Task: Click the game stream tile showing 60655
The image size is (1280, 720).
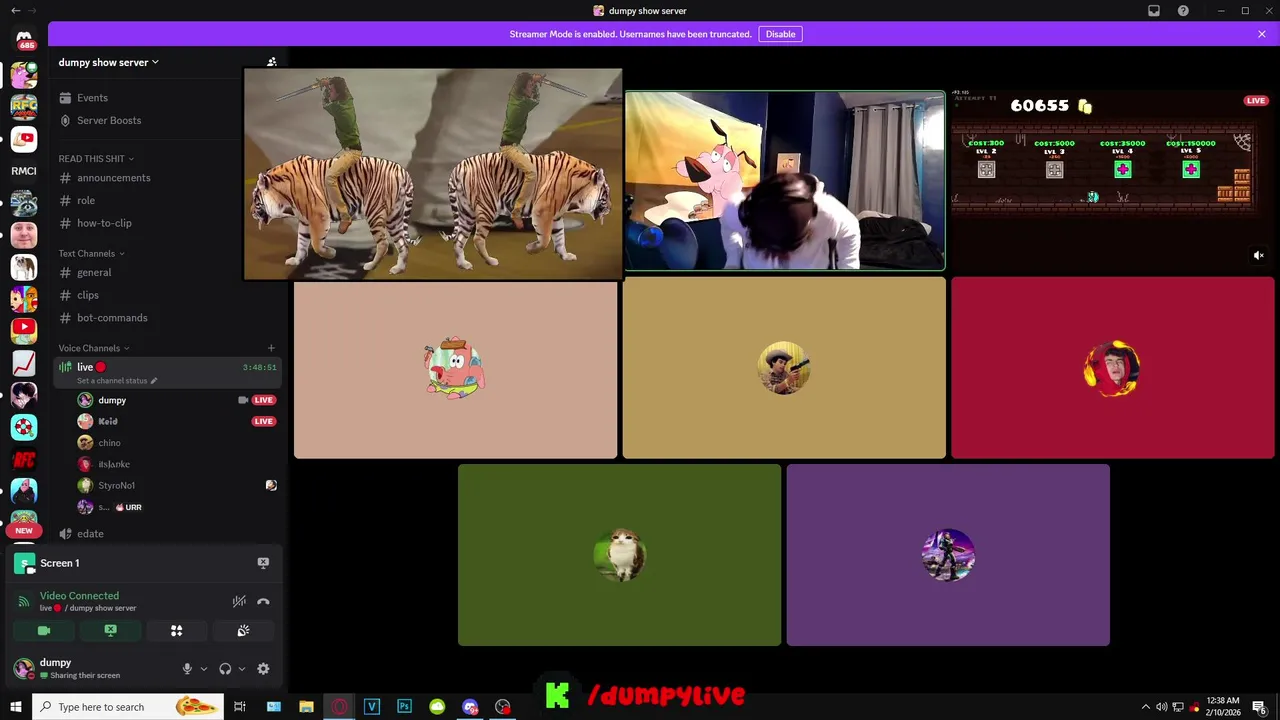Action: [x=1112, y=181]
